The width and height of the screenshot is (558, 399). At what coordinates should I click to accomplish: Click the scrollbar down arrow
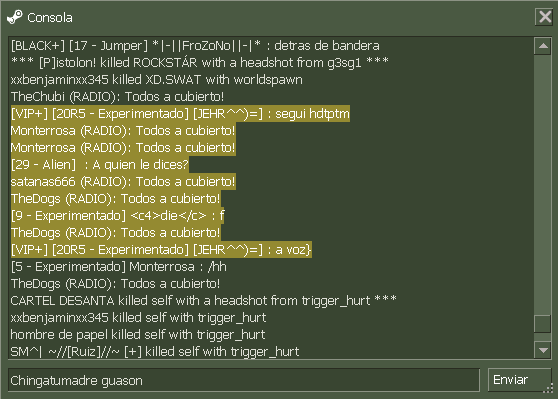(x=543, y=350)
